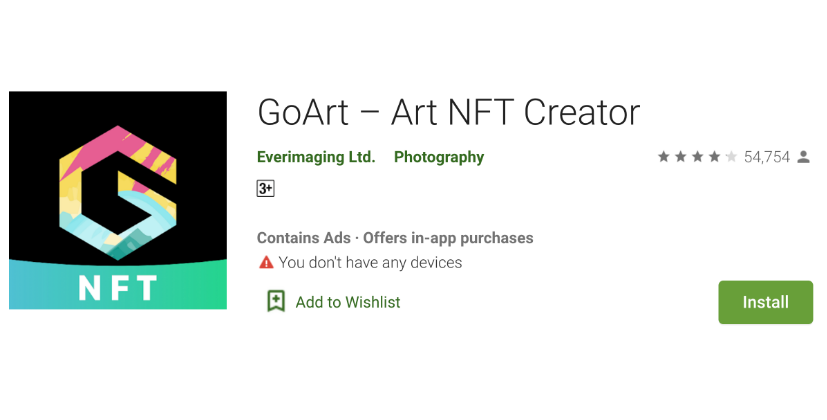Click the GoArt – Art NFT Creator title
The width and height of the screenshot is (827, 420).
click(448, 111)
